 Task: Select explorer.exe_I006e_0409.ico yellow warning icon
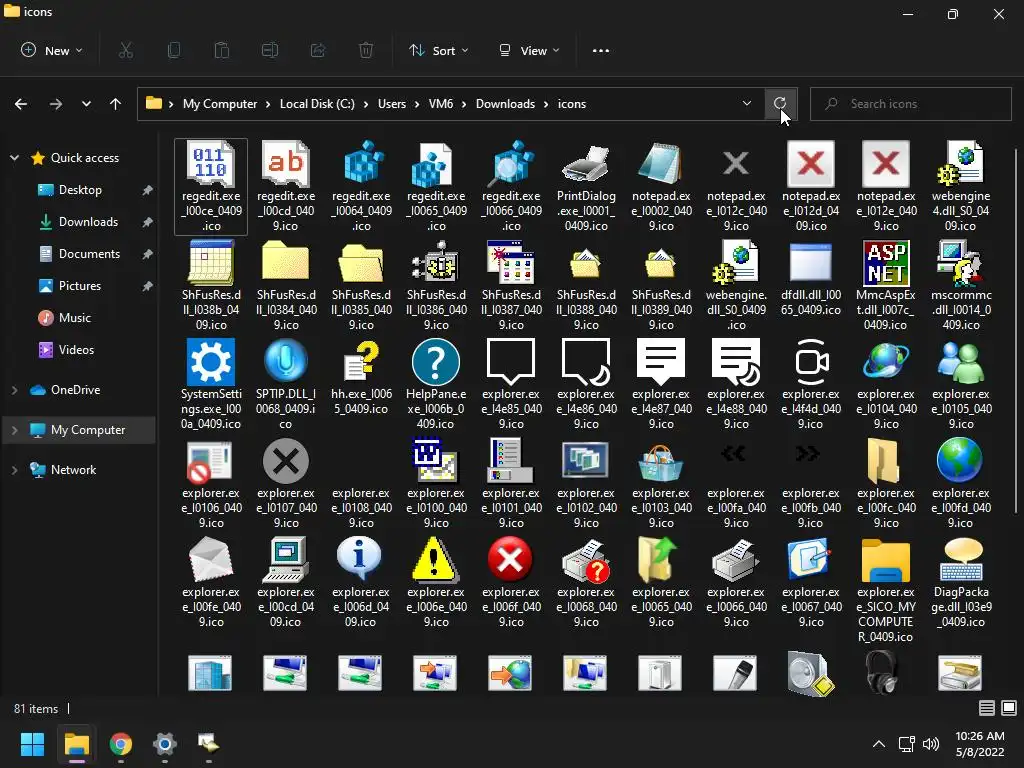[436, 582]
